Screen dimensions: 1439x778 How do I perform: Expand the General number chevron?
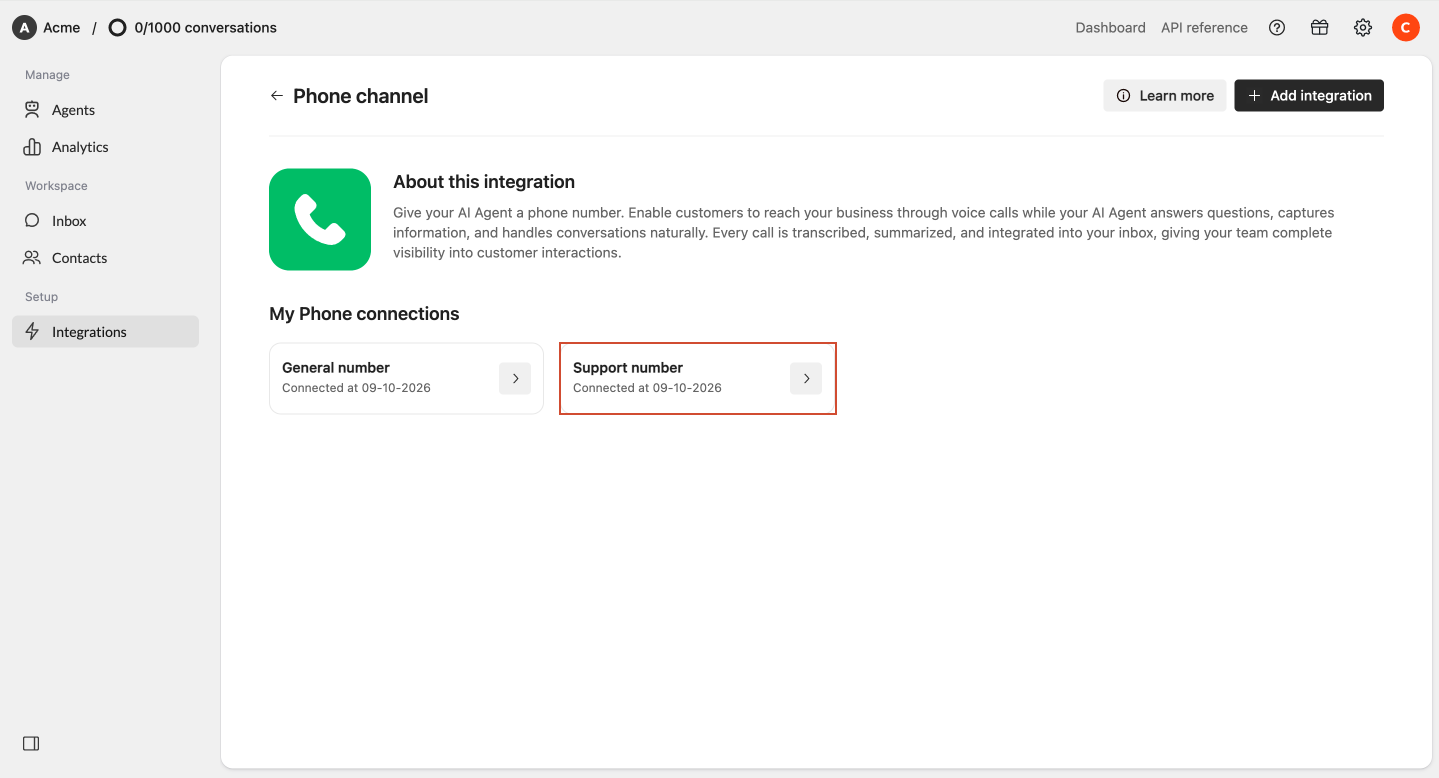(515, 379)
